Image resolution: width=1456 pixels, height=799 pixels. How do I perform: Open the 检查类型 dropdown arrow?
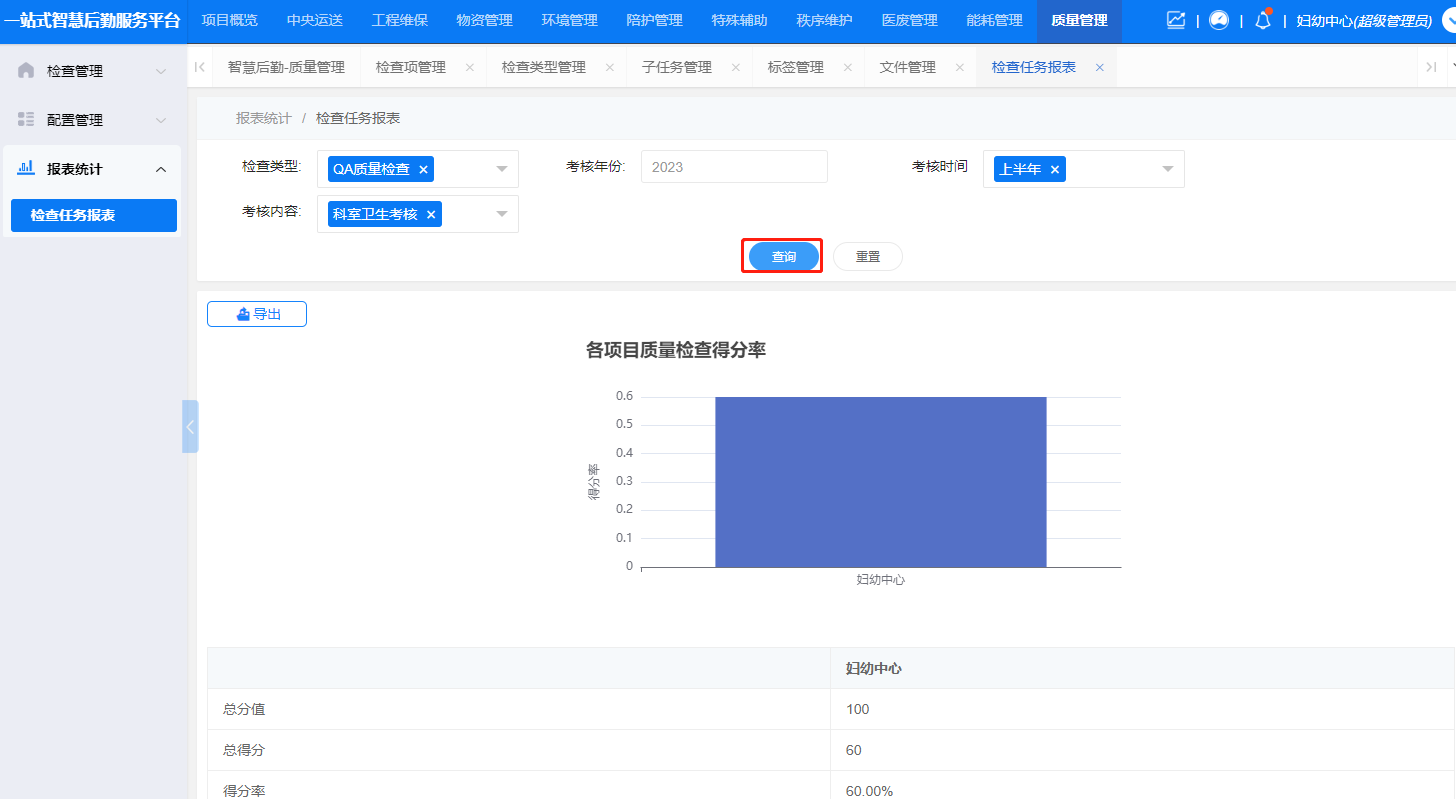tap(502, 169)
